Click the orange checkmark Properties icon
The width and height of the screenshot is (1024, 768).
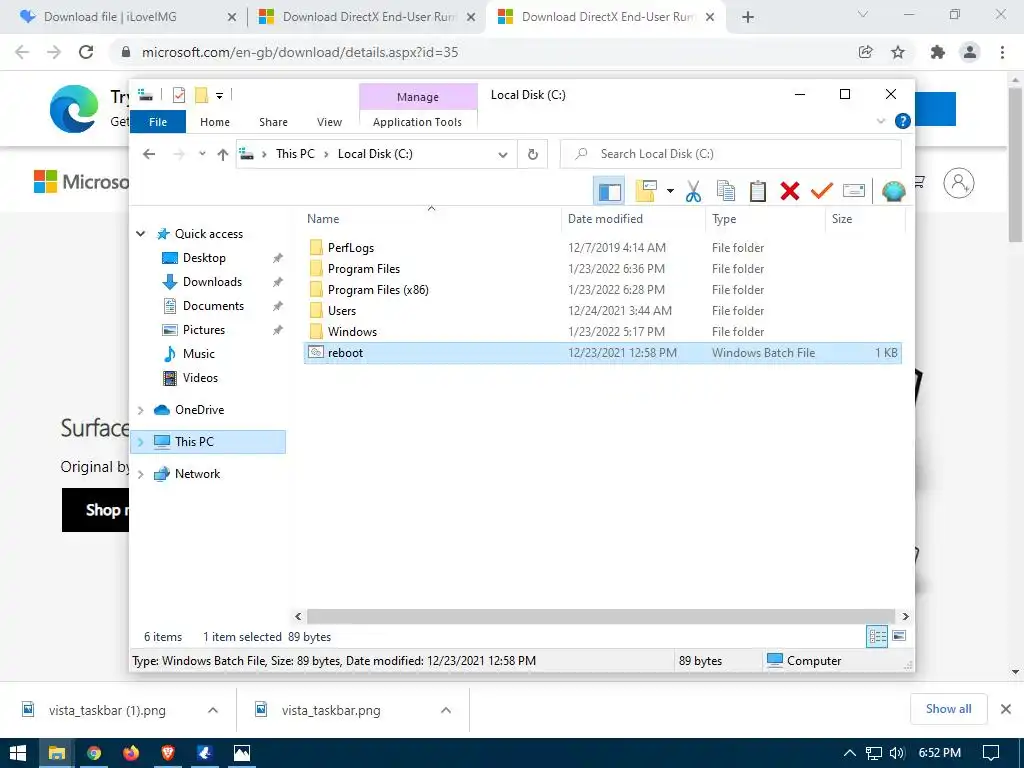(x=822, y=191)
